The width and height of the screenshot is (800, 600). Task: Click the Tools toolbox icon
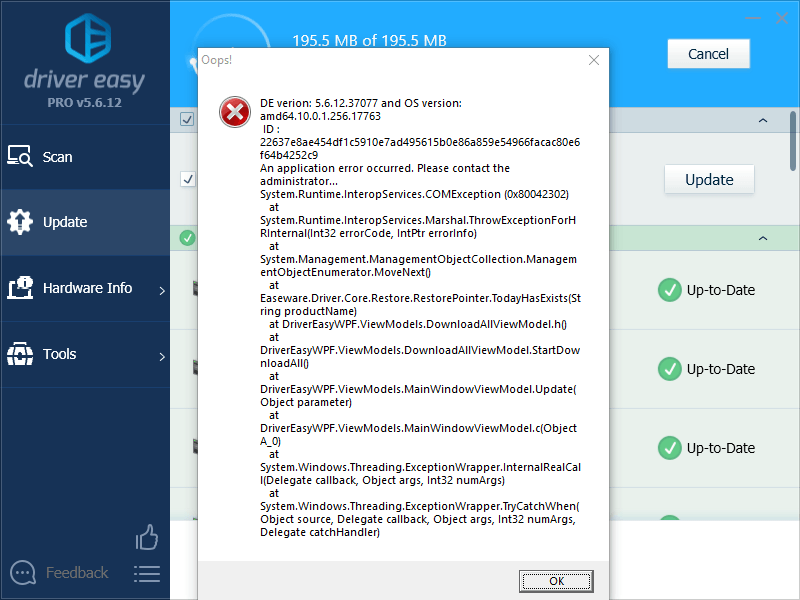tap(20, 354)
